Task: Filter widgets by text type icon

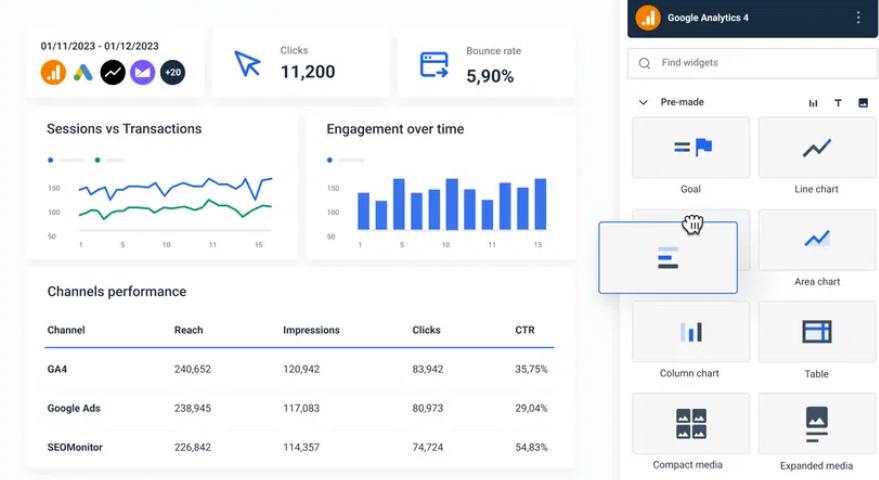Action: coord(838,103)
